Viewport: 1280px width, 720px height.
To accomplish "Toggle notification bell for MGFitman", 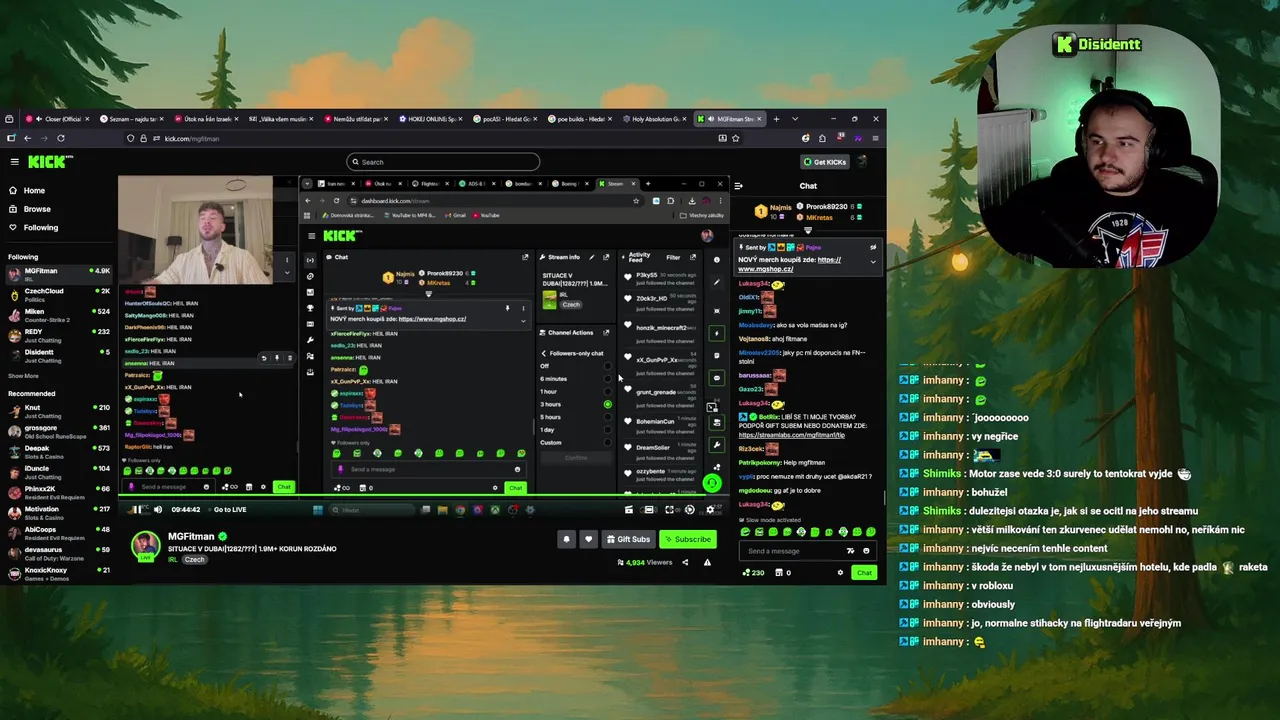I will tap(566, 539).
